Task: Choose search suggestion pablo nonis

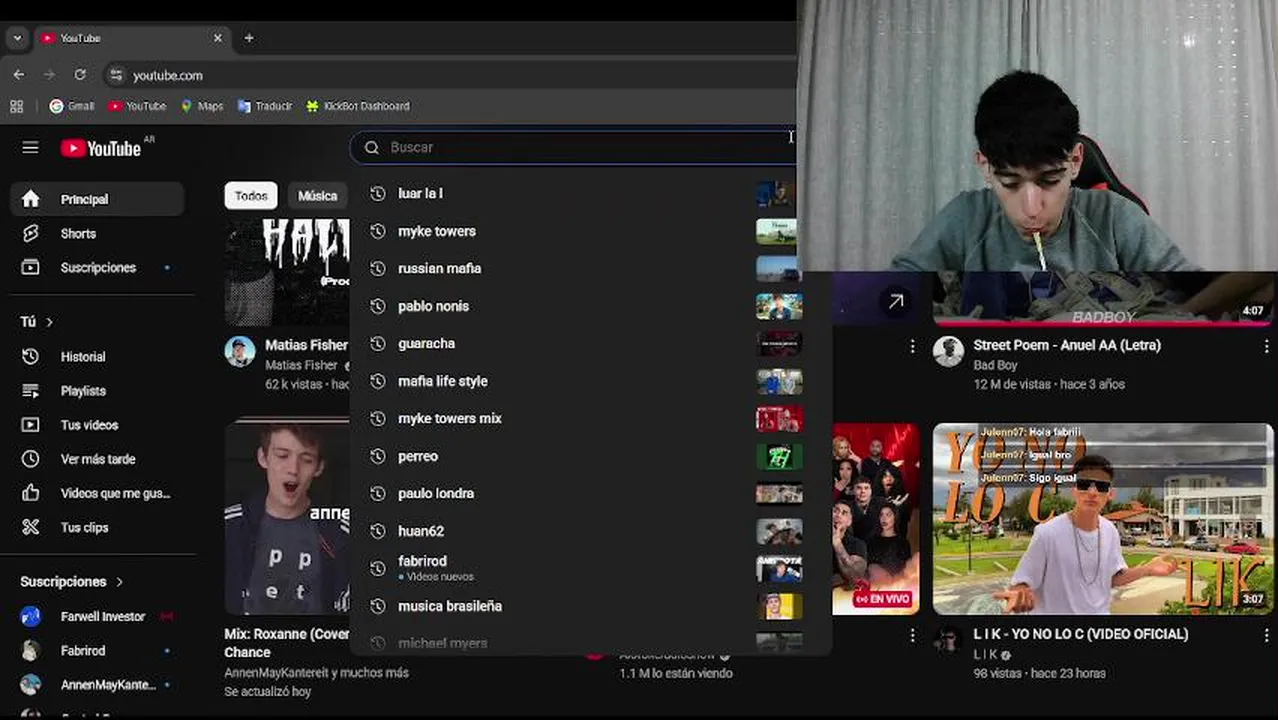Action: coord(589,306)
